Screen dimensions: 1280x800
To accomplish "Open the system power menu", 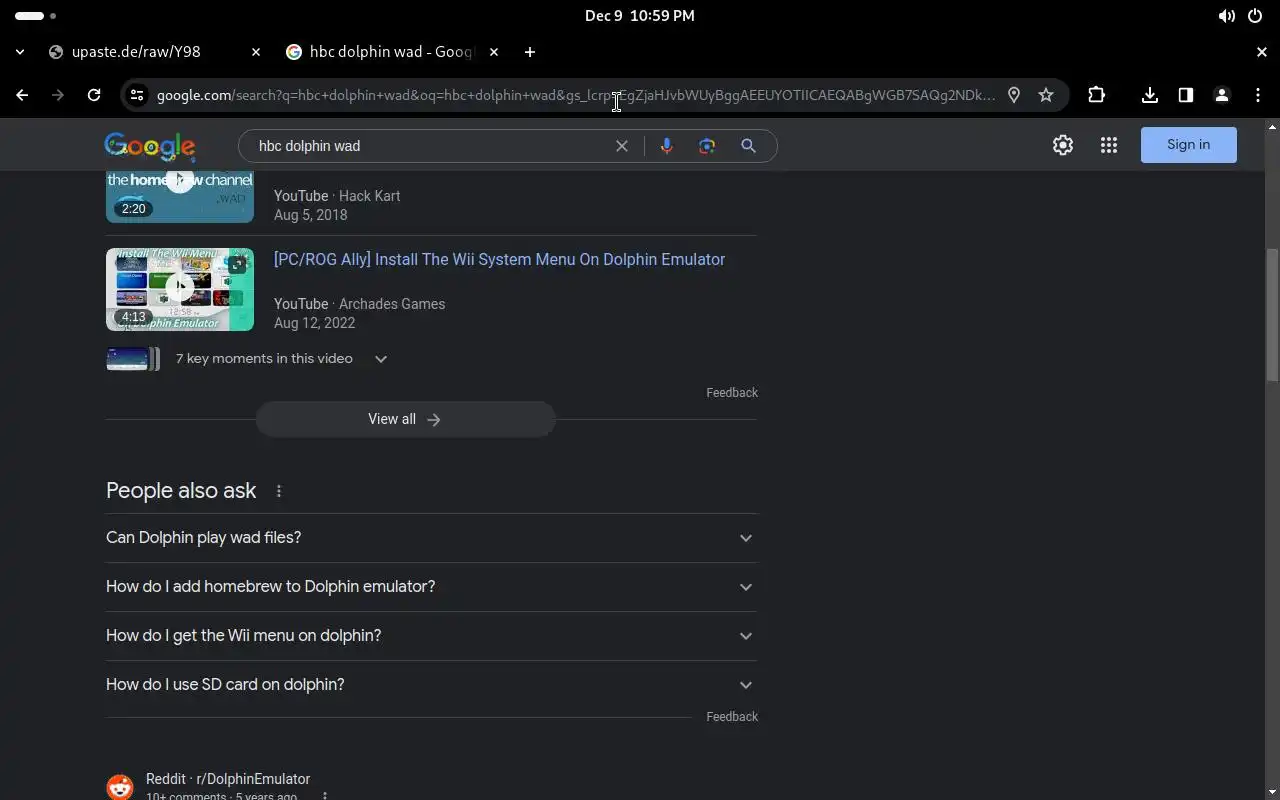I will [x=1255, y=16].
